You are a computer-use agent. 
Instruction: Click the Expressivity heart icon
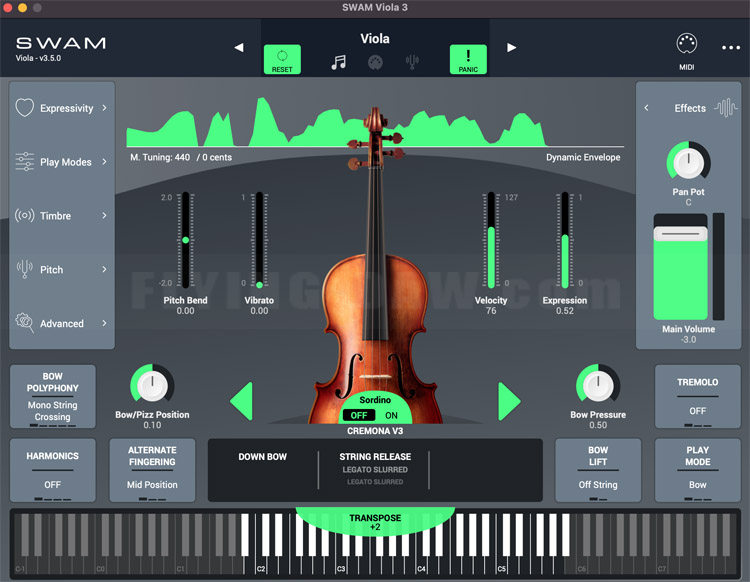point(25,108)
